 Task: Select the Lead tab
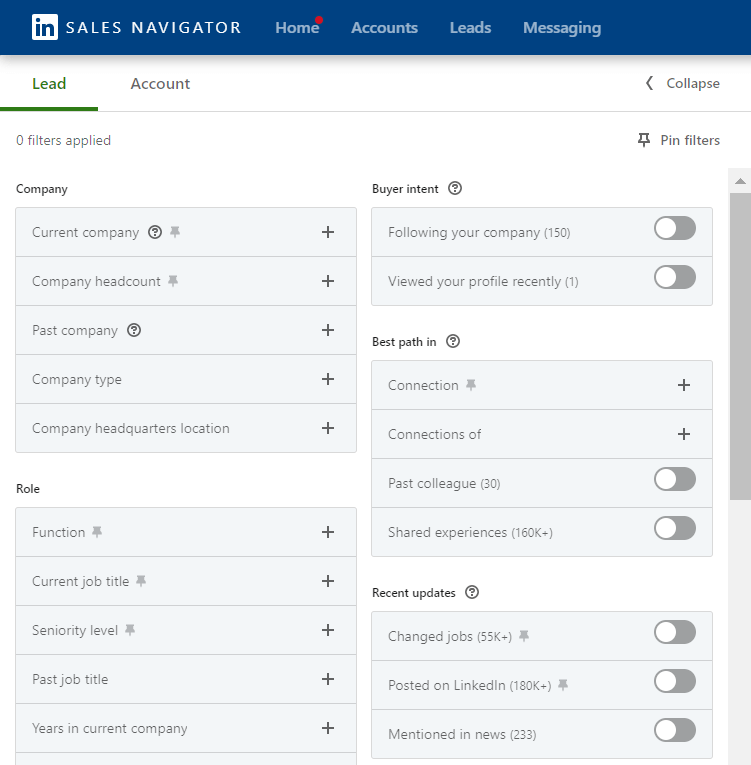tap(49, 84)
